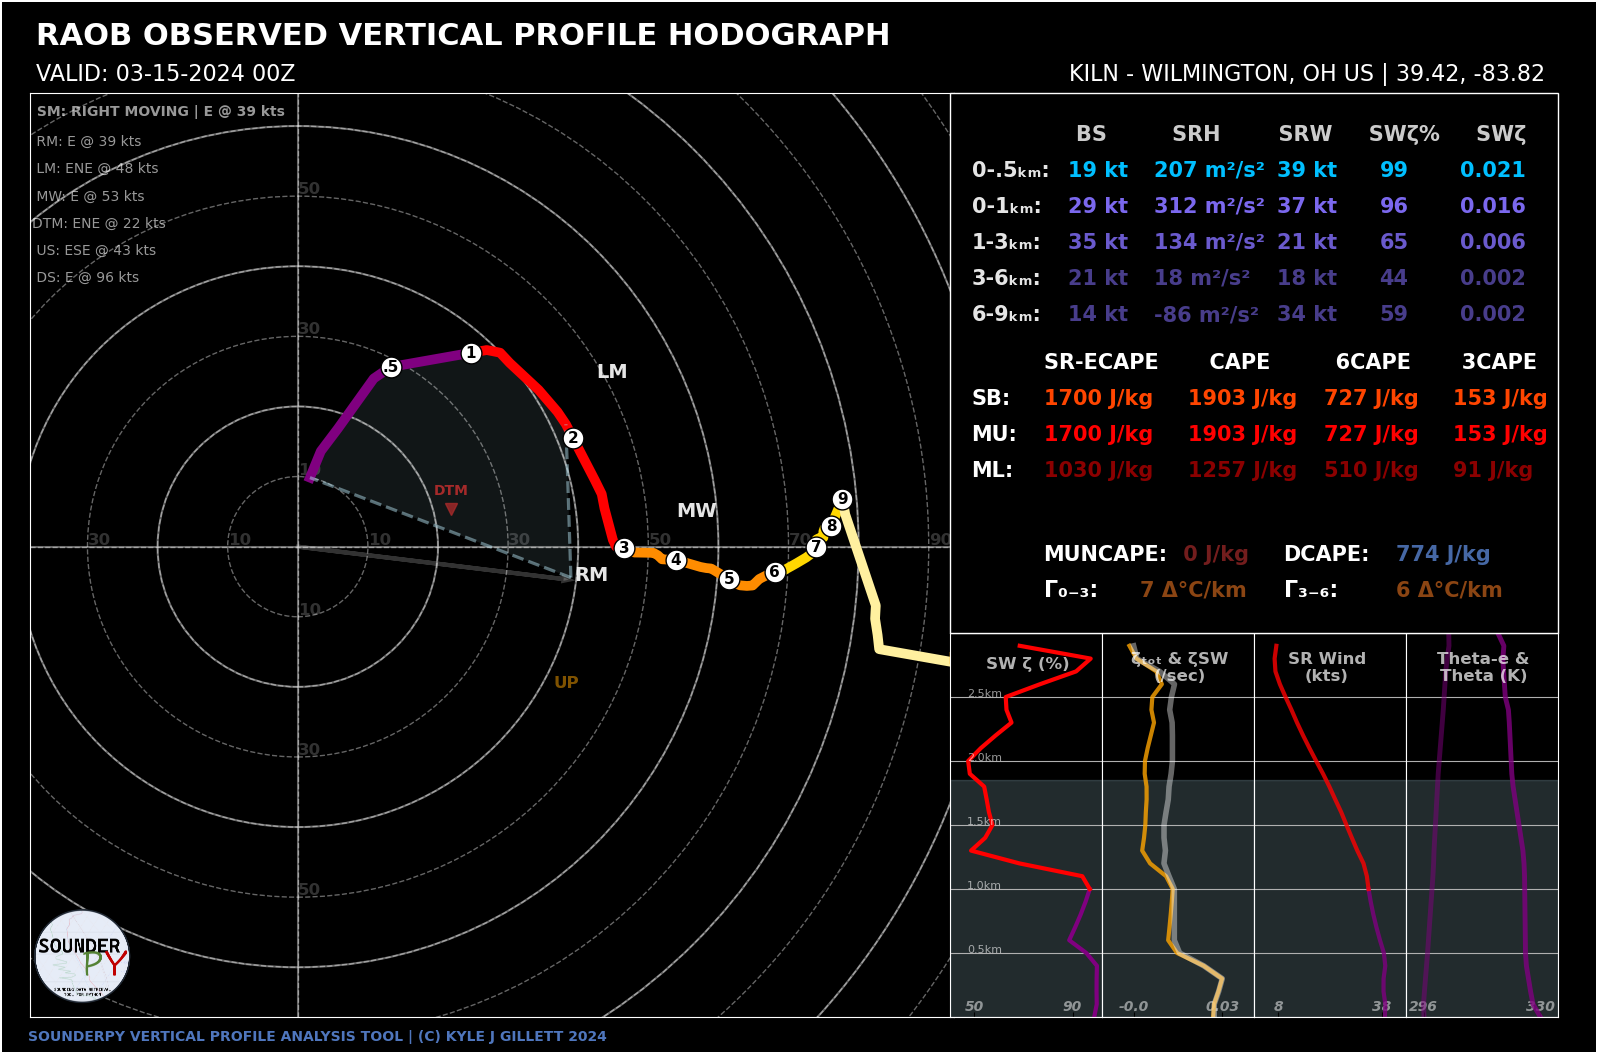
Task: Click ML 3CAPE value 91 J/kg
Action: (x=1492, y=470)
